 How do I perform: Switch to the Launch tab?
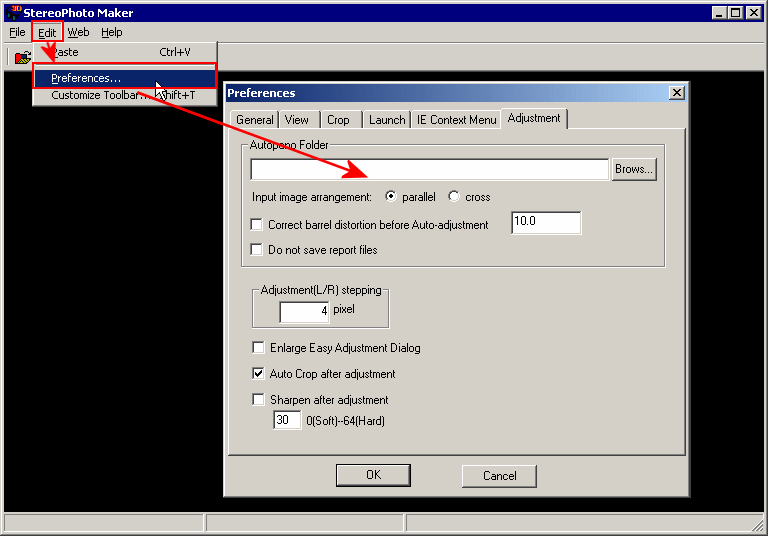(387, 120)
